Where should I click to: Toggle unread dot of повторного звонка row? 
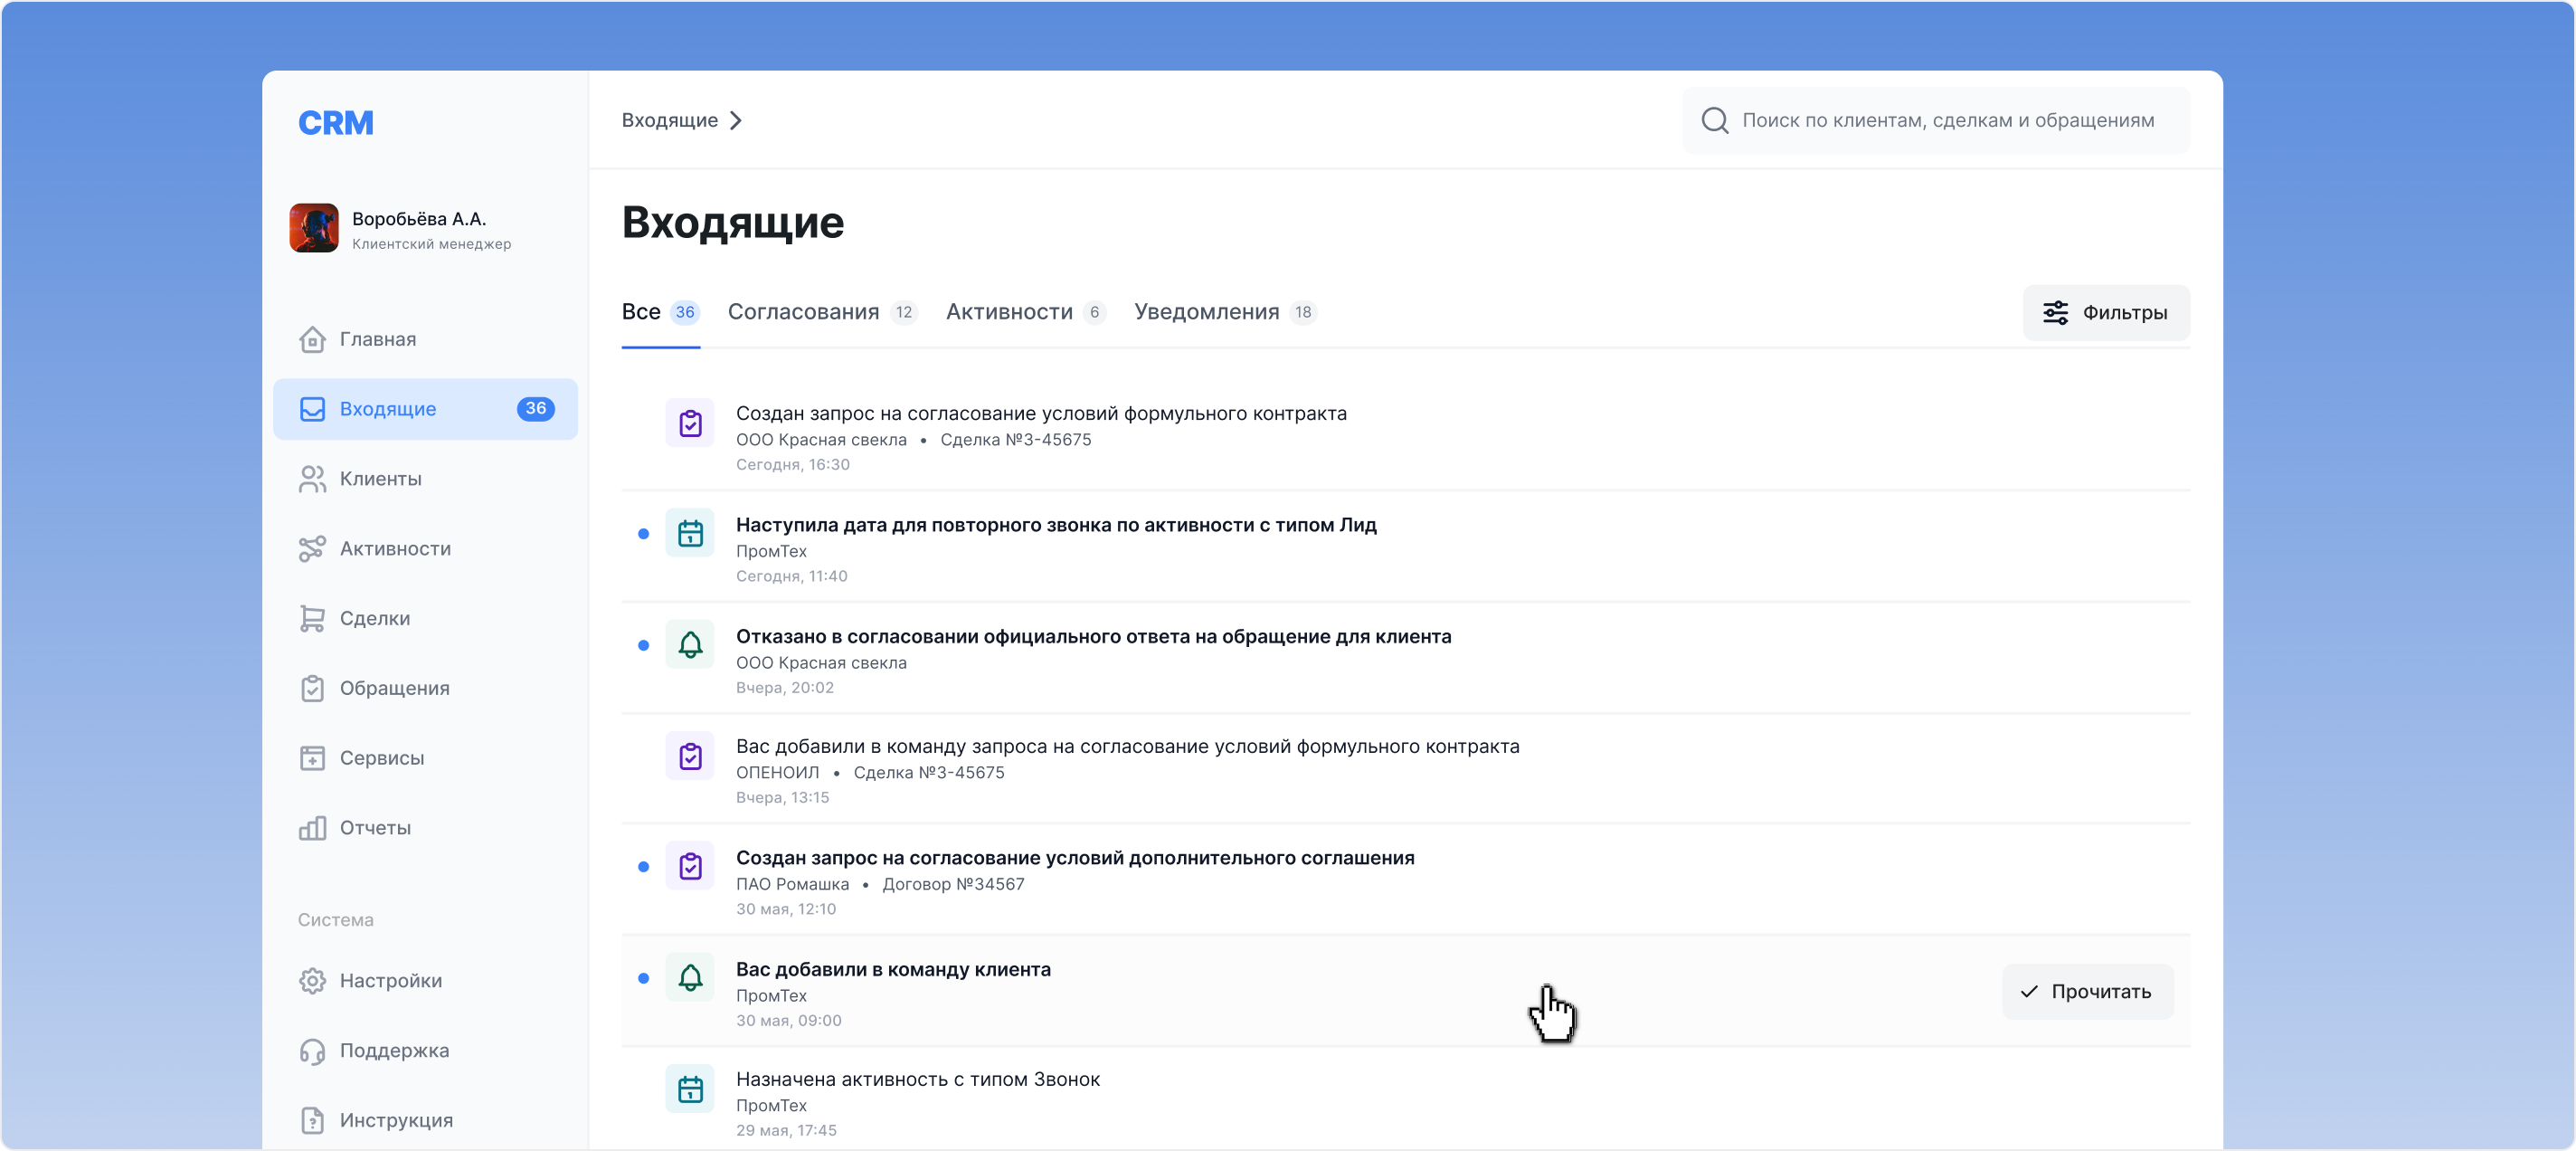pyautogui.click(x=643, y=534)
